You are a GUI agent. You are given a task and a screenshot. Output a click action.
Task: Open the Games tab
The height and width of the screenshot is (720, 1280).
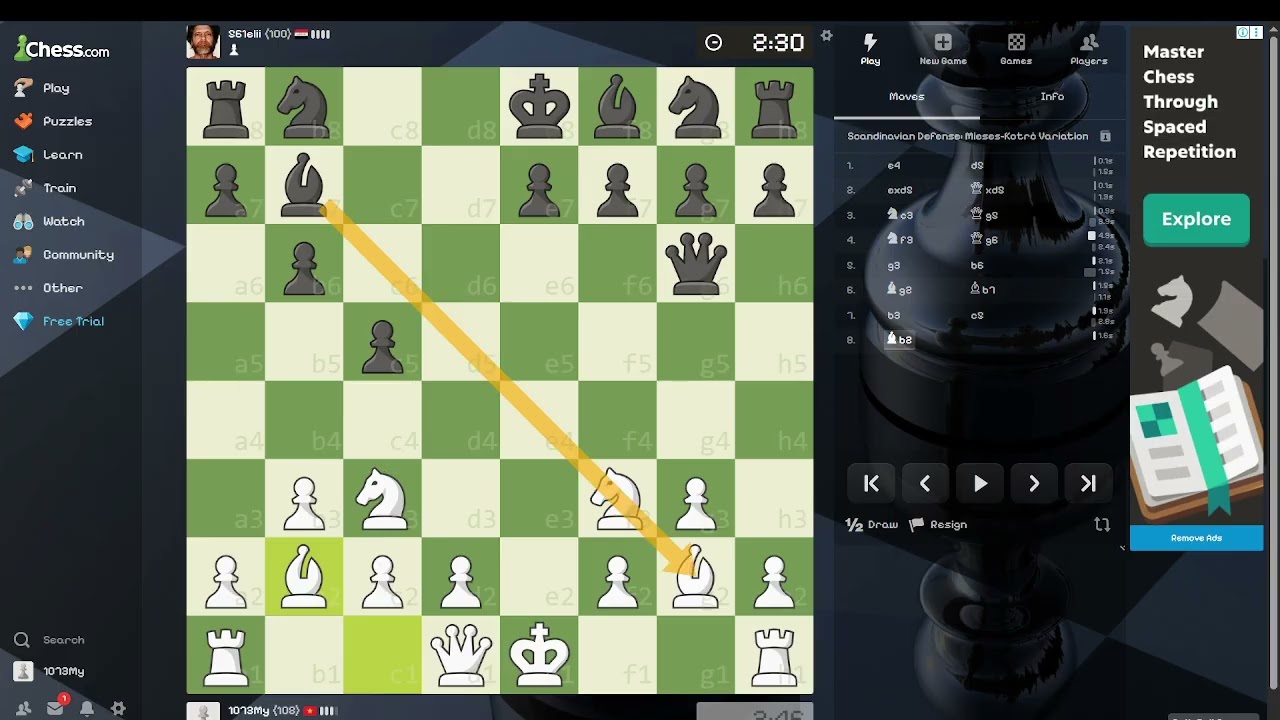pos(1016,49)
